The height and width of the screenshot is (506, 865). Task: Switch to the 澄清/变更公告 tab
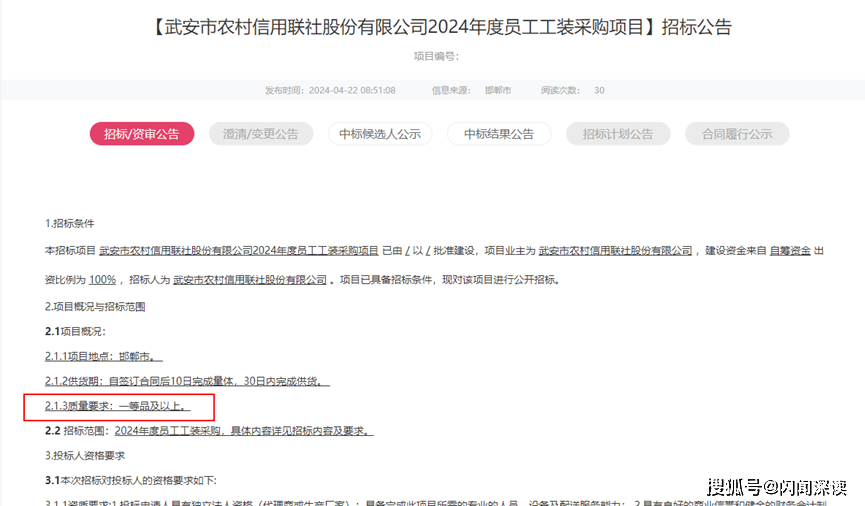pyautogui.click(x=260, y=134)
